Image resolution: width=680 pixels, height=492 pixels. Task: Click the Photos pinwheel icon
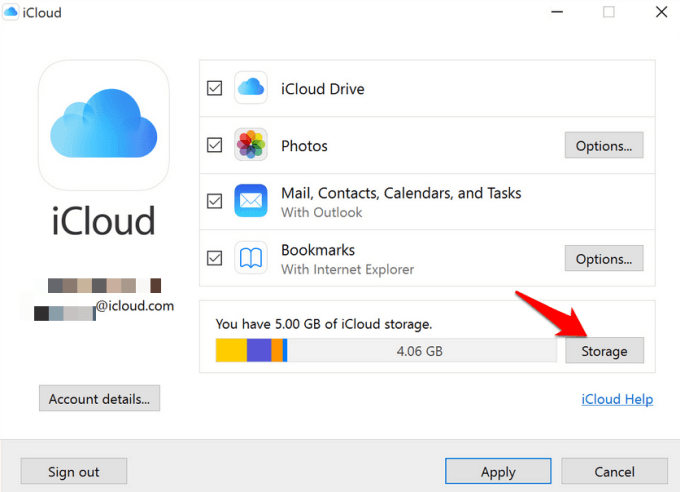click(251, 144)
